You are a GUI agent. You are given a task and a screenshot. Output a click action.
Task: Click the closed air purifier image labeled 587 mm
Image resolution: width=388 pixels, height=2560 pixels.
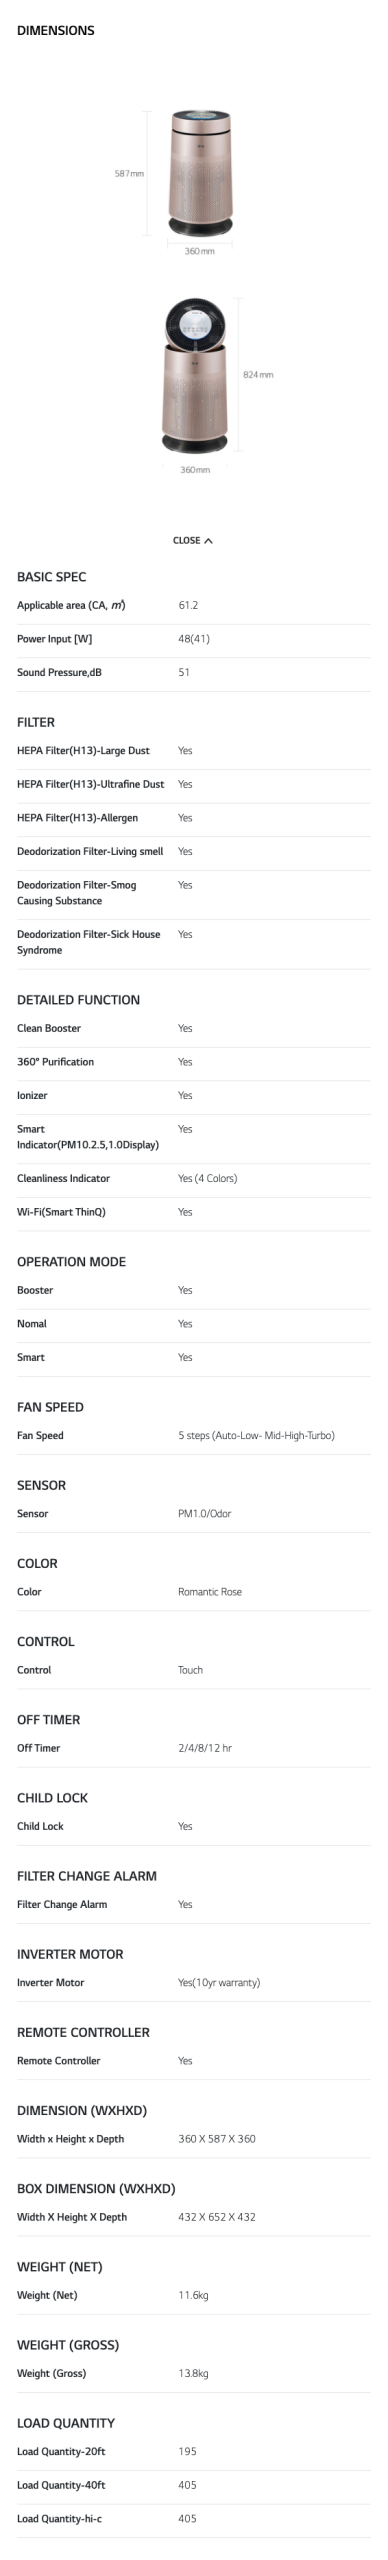[200, 173]
